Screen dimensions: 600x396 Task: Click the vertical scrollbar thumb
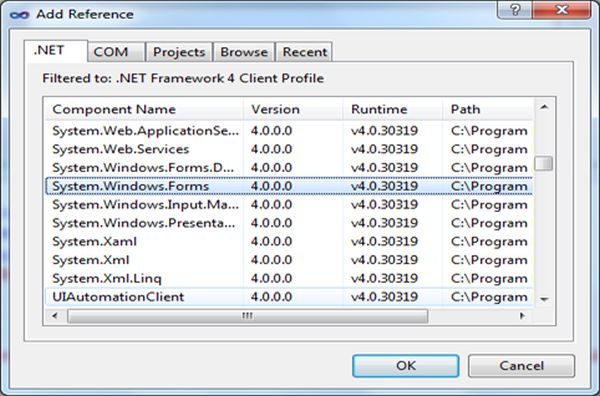[544, 163]
